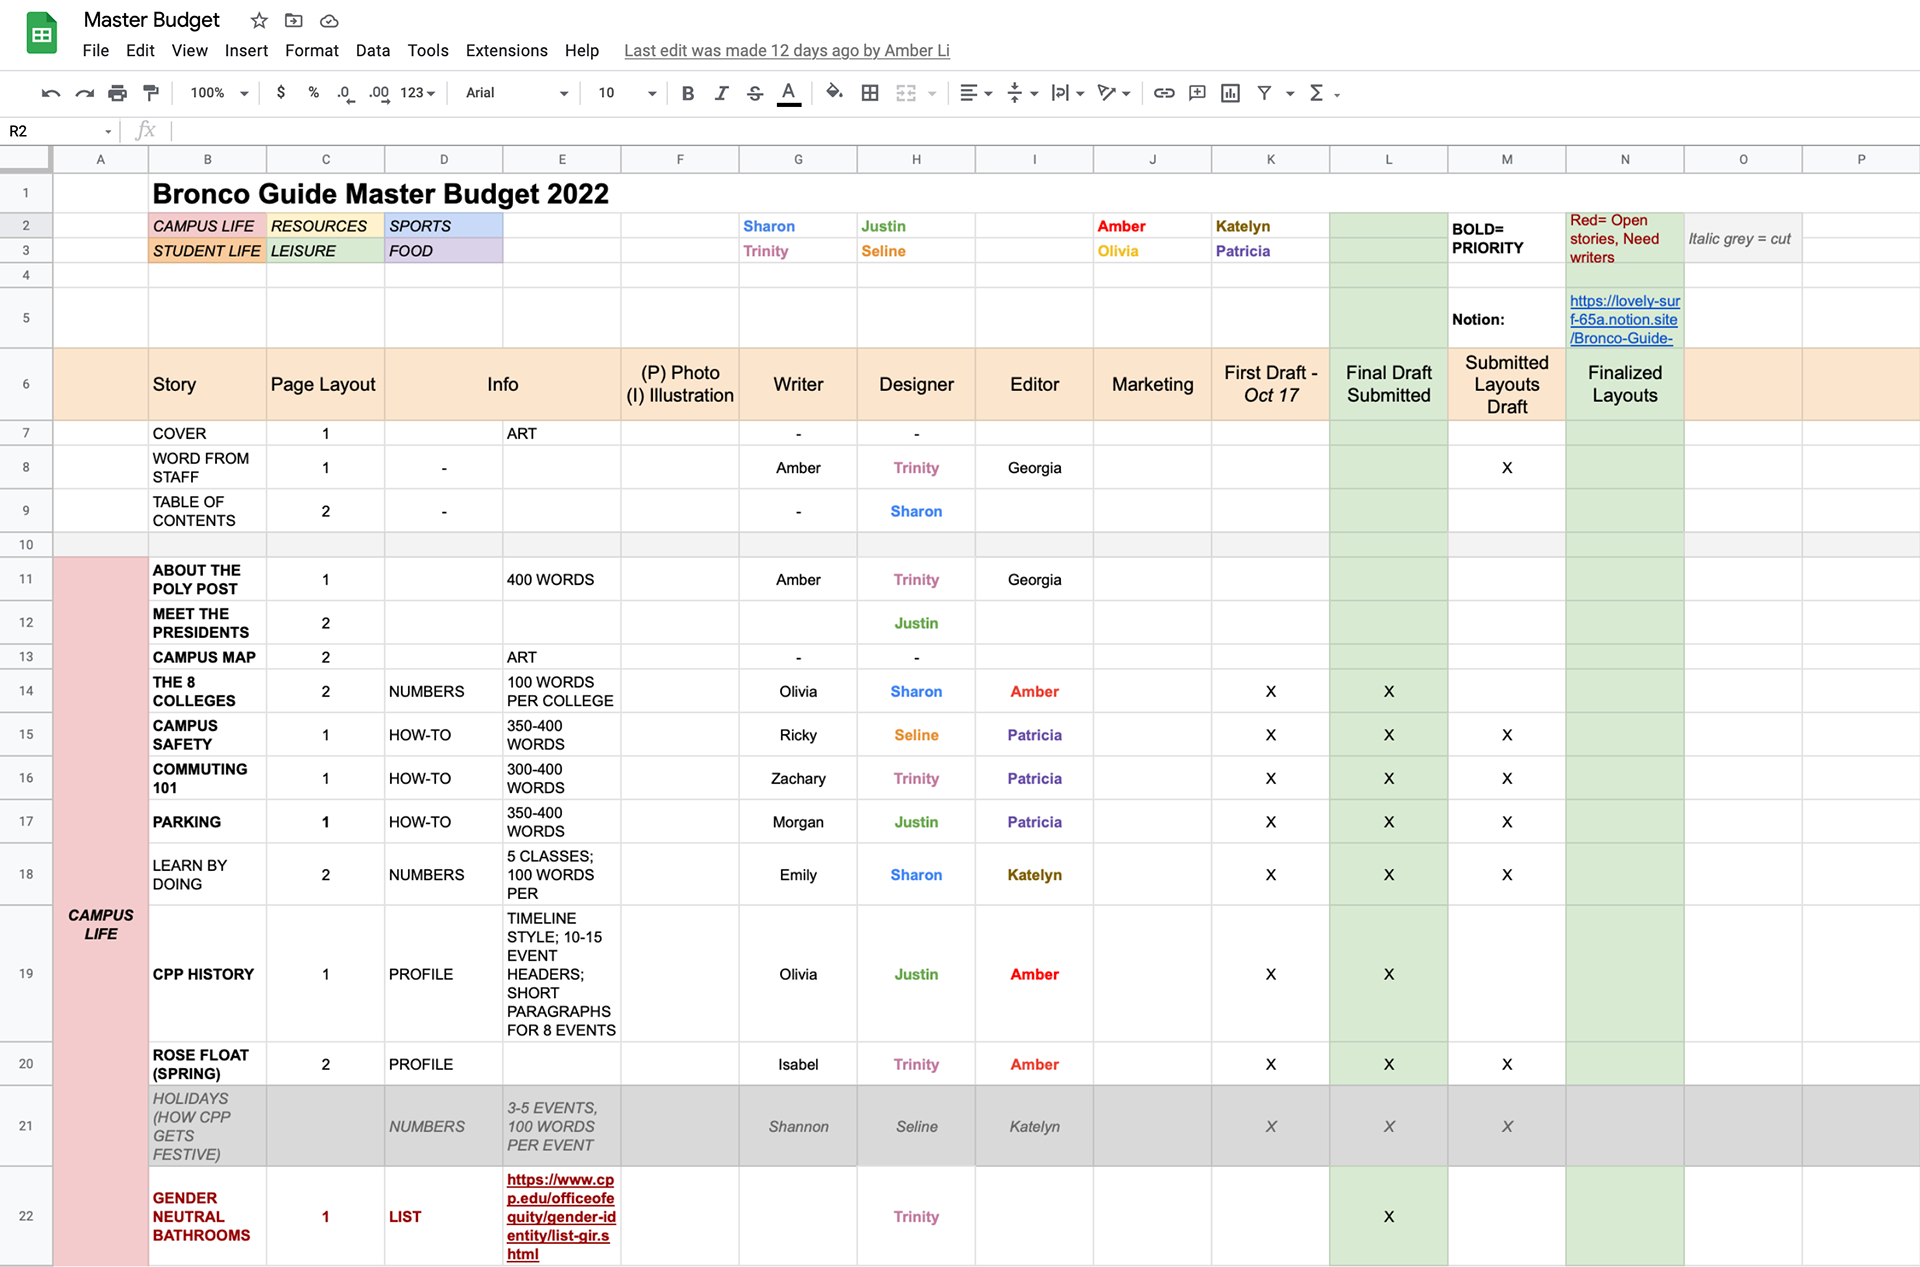1920x1267 pixels.
Task: Select the CAMPUS LIFE legend cell
Action: (x=207, y=226)
